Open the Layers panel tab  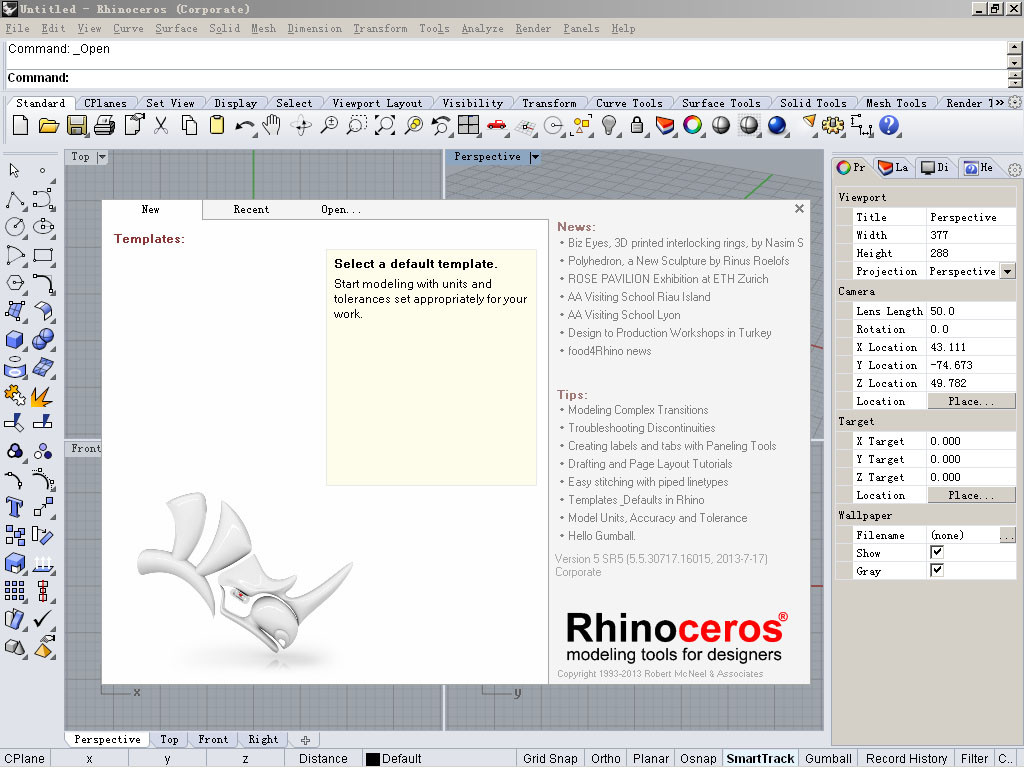[893, 168]
